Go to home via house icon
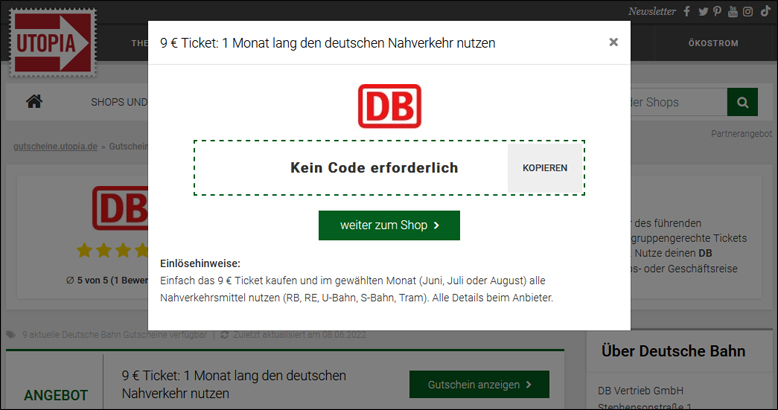Image resolution: width=778 pixels, height=410 pixels. pyautogui.click(x=34, y=101)
